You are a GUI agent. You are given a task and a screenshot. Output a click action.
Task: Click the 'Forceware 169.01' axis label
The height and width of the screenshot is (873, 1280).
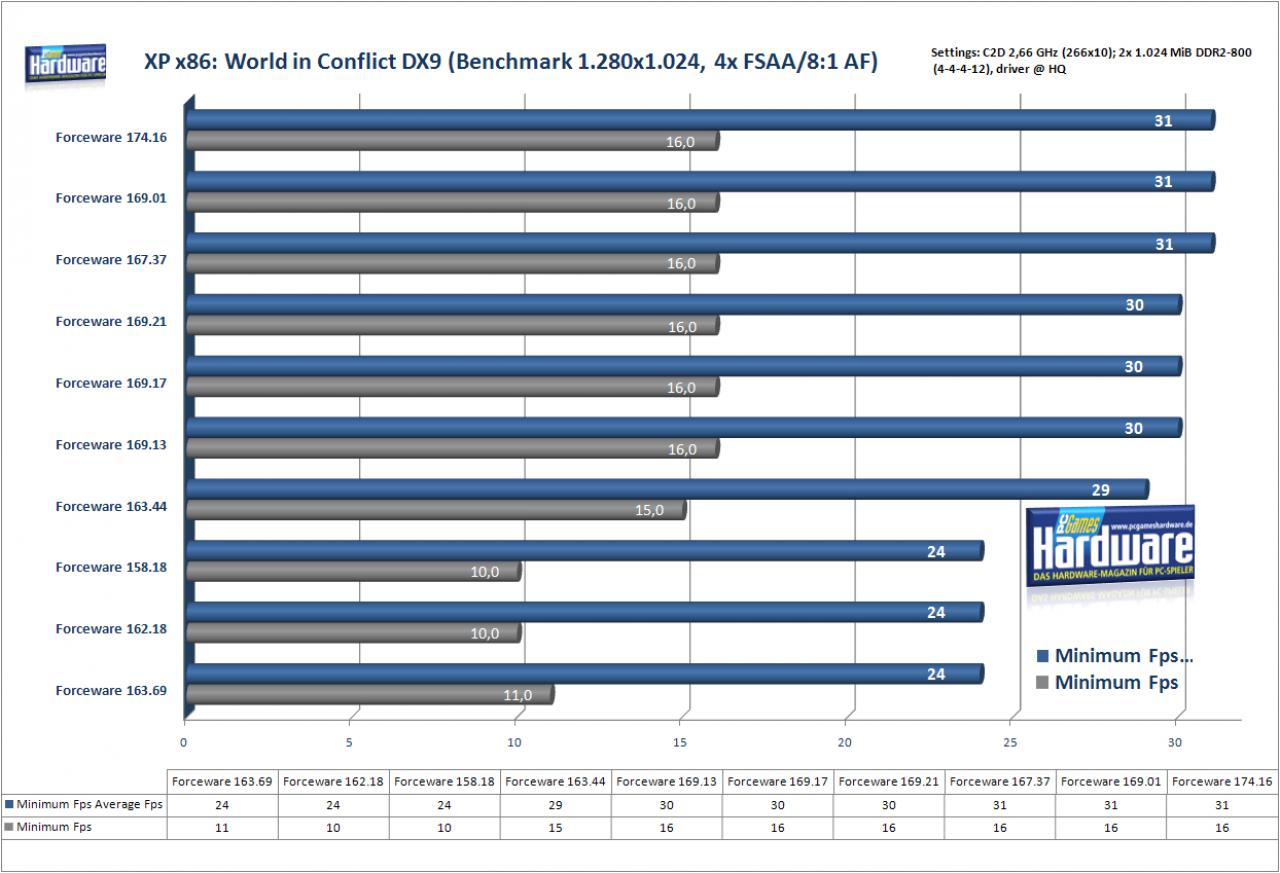(111, 198)
